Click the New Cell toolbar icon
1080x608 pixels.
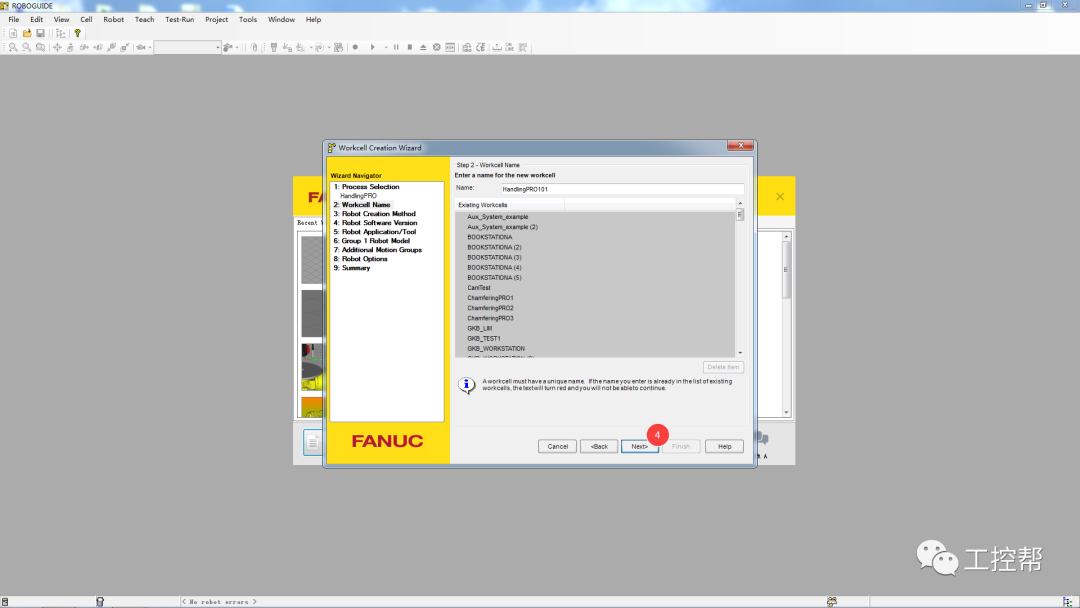(x=13, y=33)
